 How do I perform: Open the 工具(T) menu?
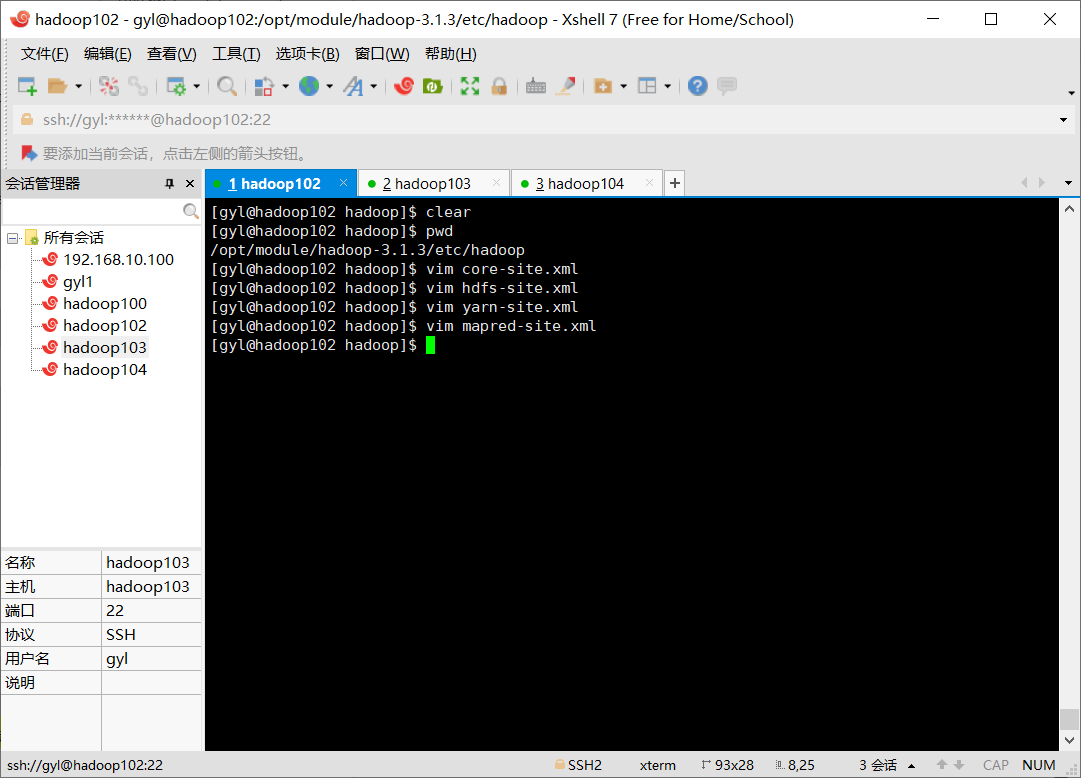pos(236,54)
